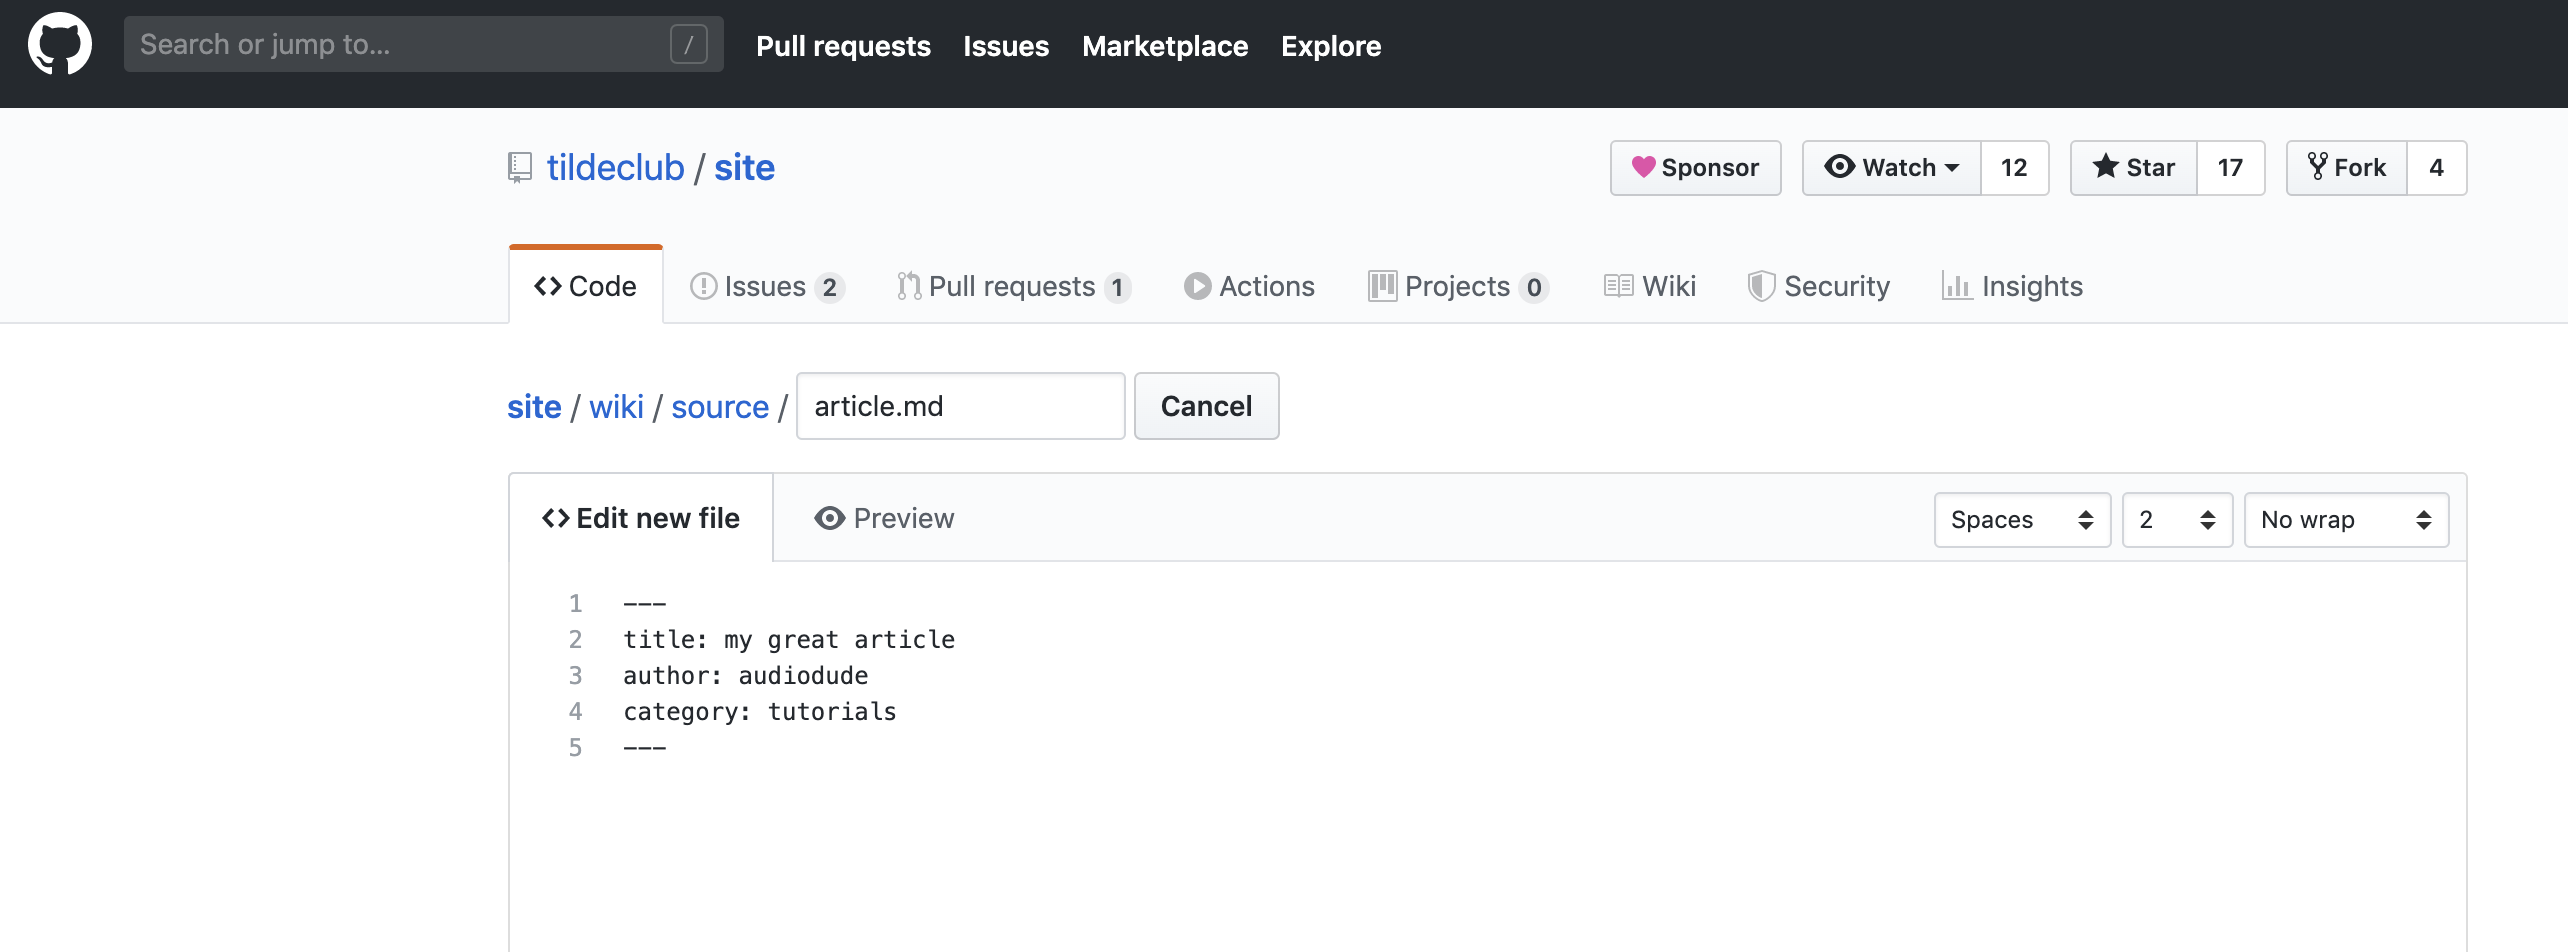2568x952 pixels.
Task: Click the wiki breadcrumb link
Action: click(616, 407)
